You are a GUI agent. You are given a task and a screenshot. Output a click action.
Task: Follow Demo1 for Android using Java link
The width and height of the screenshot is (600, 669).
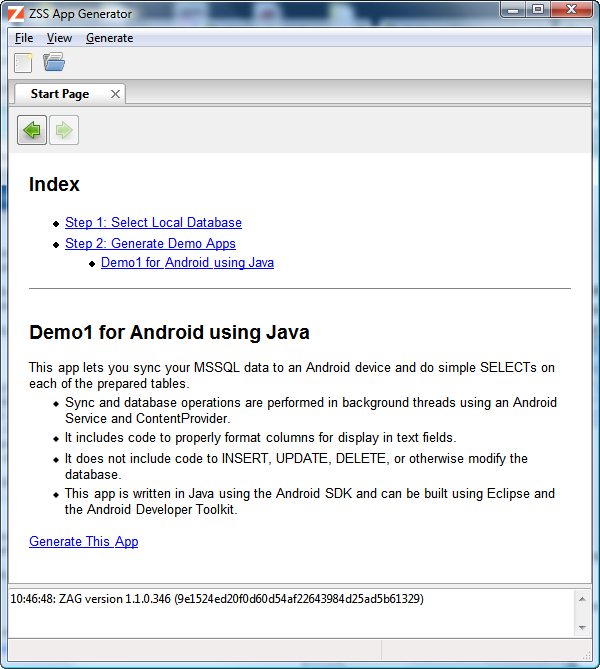point(187,262)
